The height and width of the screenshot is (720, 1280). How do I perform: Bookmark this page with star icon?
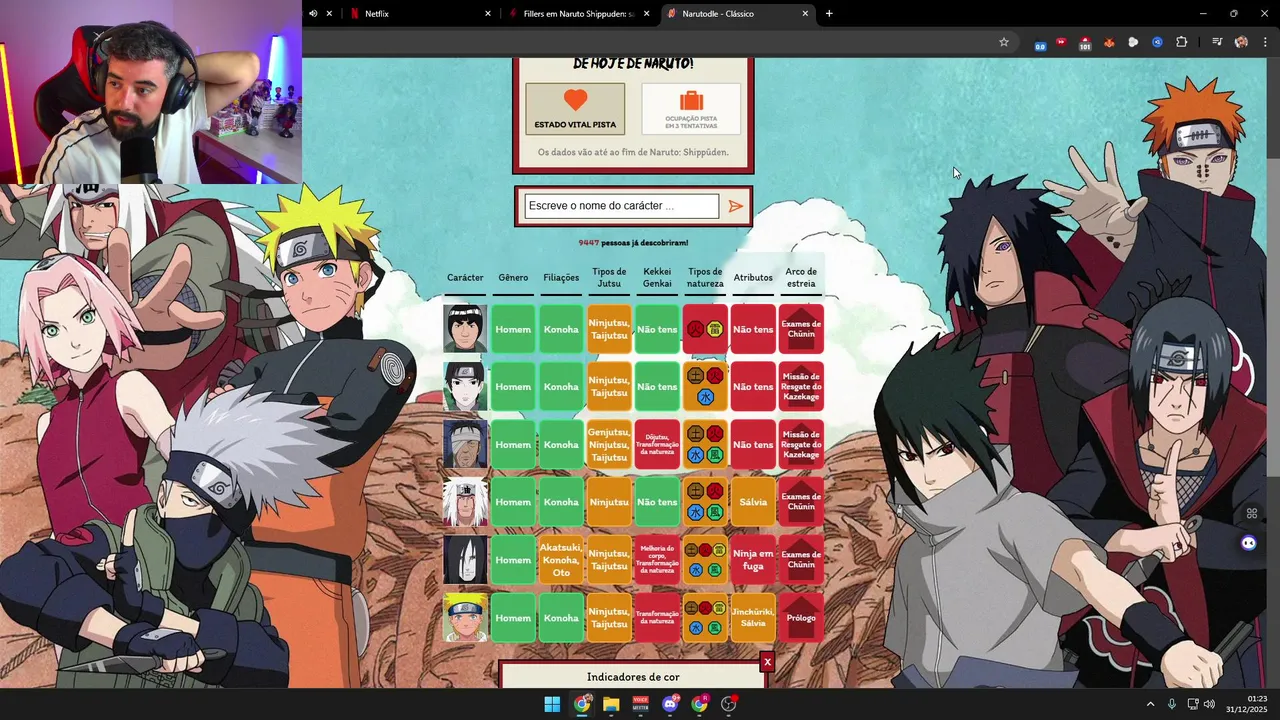coord(1004,42)
